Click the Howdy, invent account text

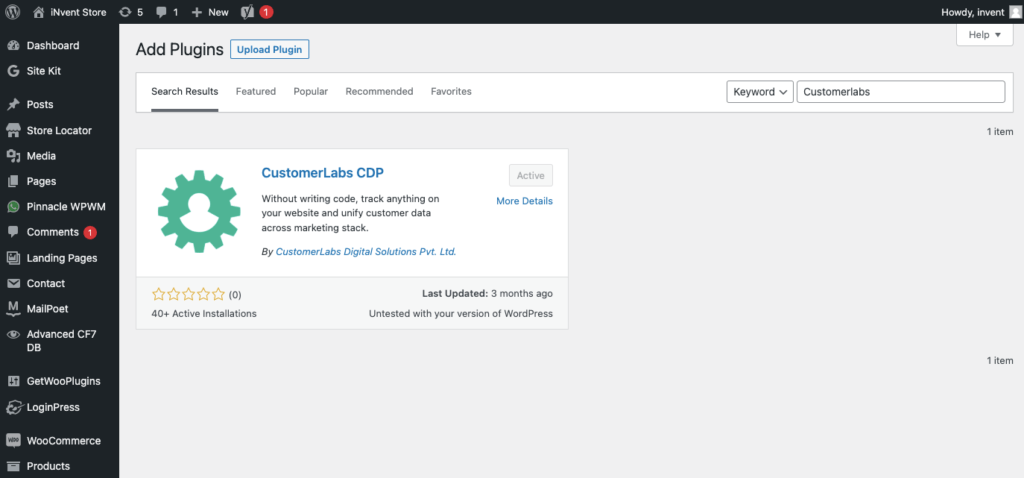tap(972, 12)
